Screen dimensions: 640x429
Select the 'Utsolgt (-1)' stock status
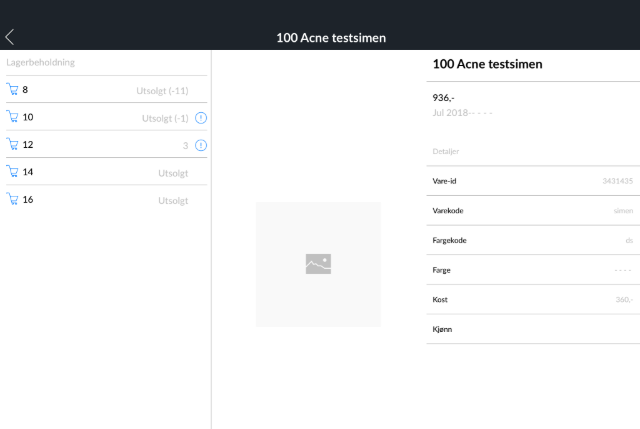pos(165,118)
